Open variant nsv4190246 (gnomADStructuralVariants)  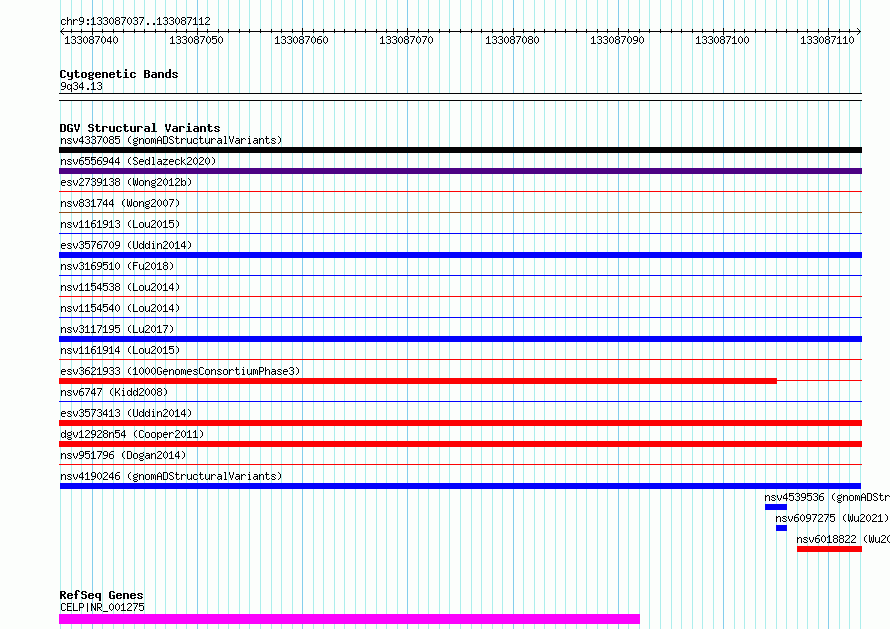pyautogui.click(x=171, y=476)
